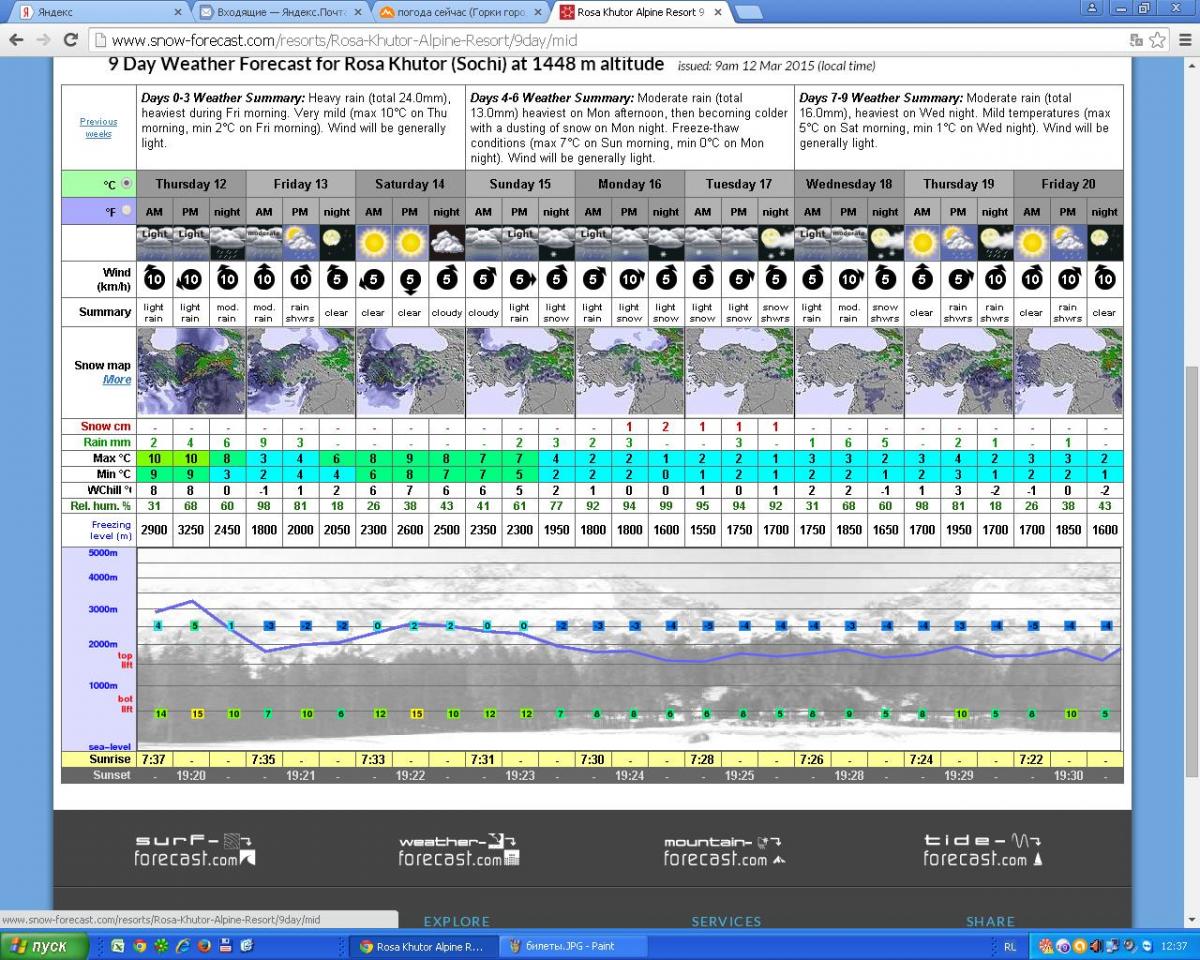Click the Wednesday 18 day header
Screen dimensions: 1200x960
tap(849, 184)
